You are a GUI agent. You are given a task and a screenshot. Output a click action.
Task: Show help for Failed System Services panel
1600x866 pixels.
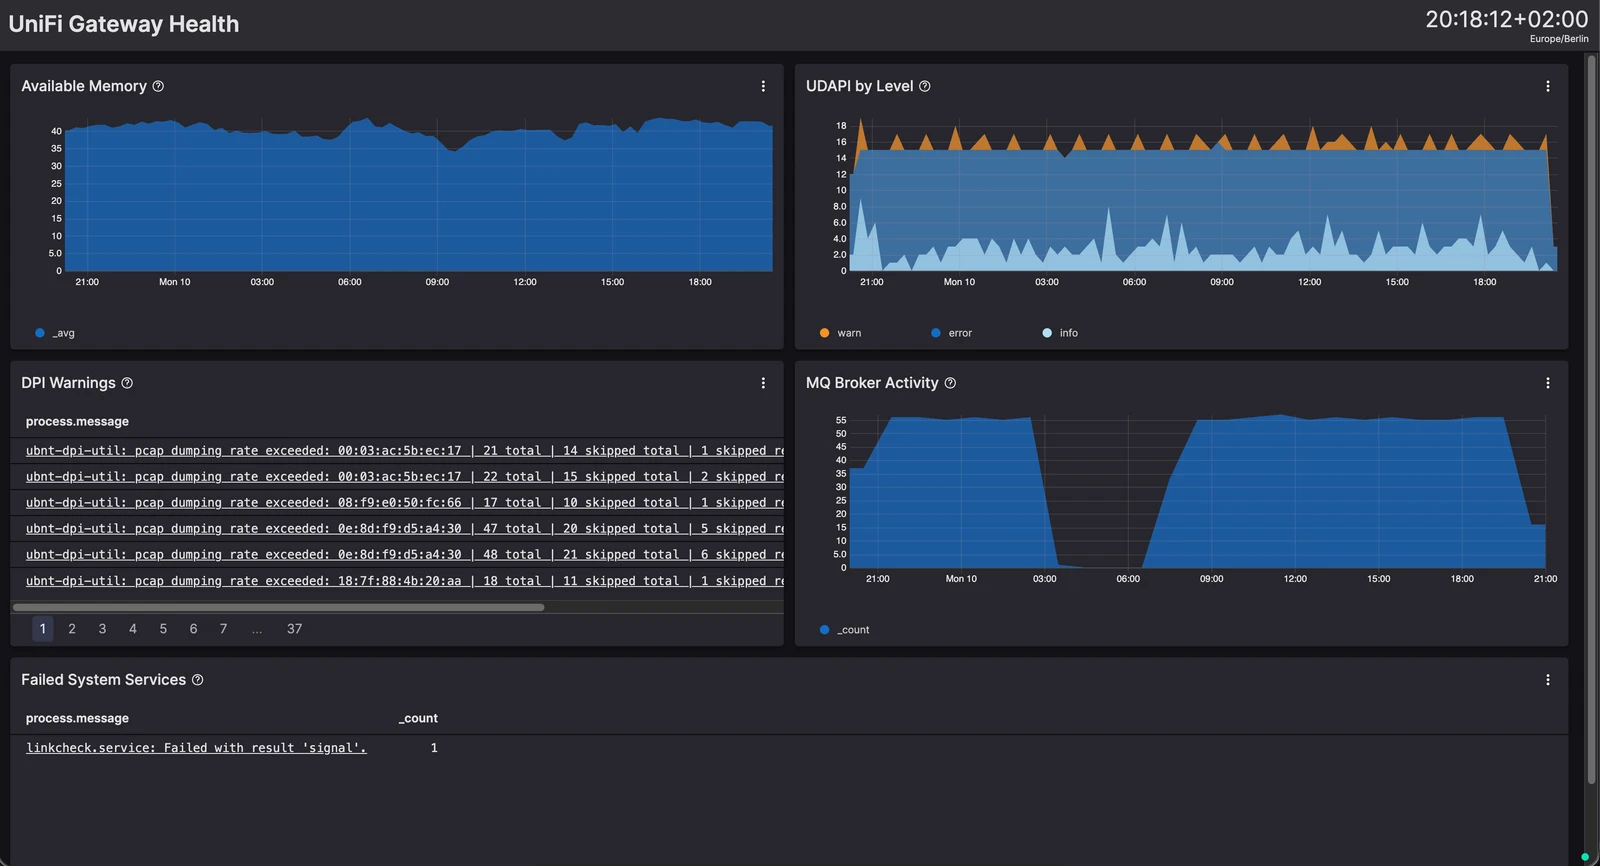197,680
